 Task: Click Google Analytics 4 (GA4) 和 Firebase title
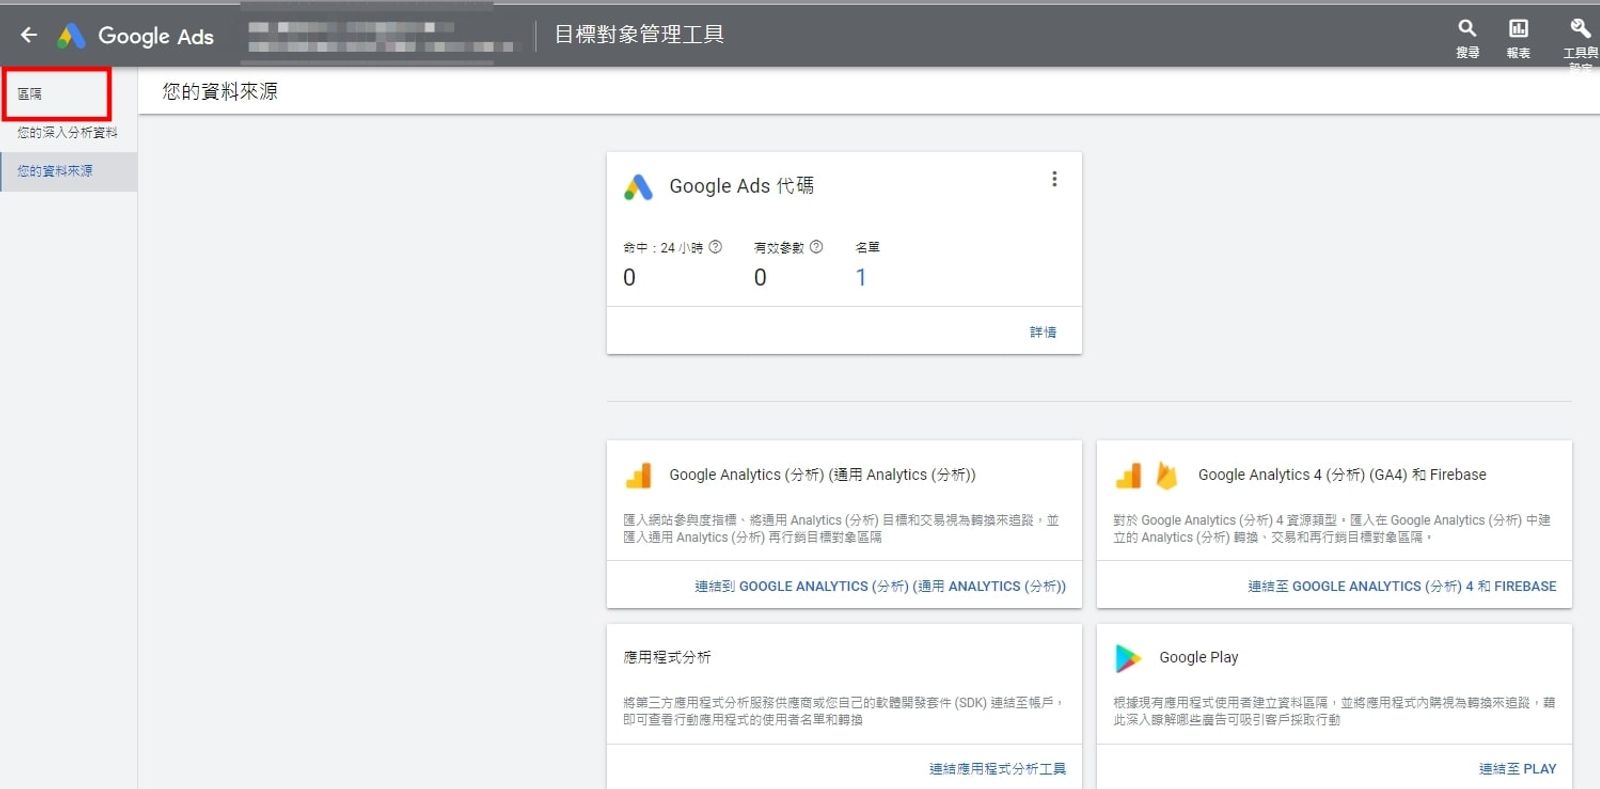pos(1342,475)
